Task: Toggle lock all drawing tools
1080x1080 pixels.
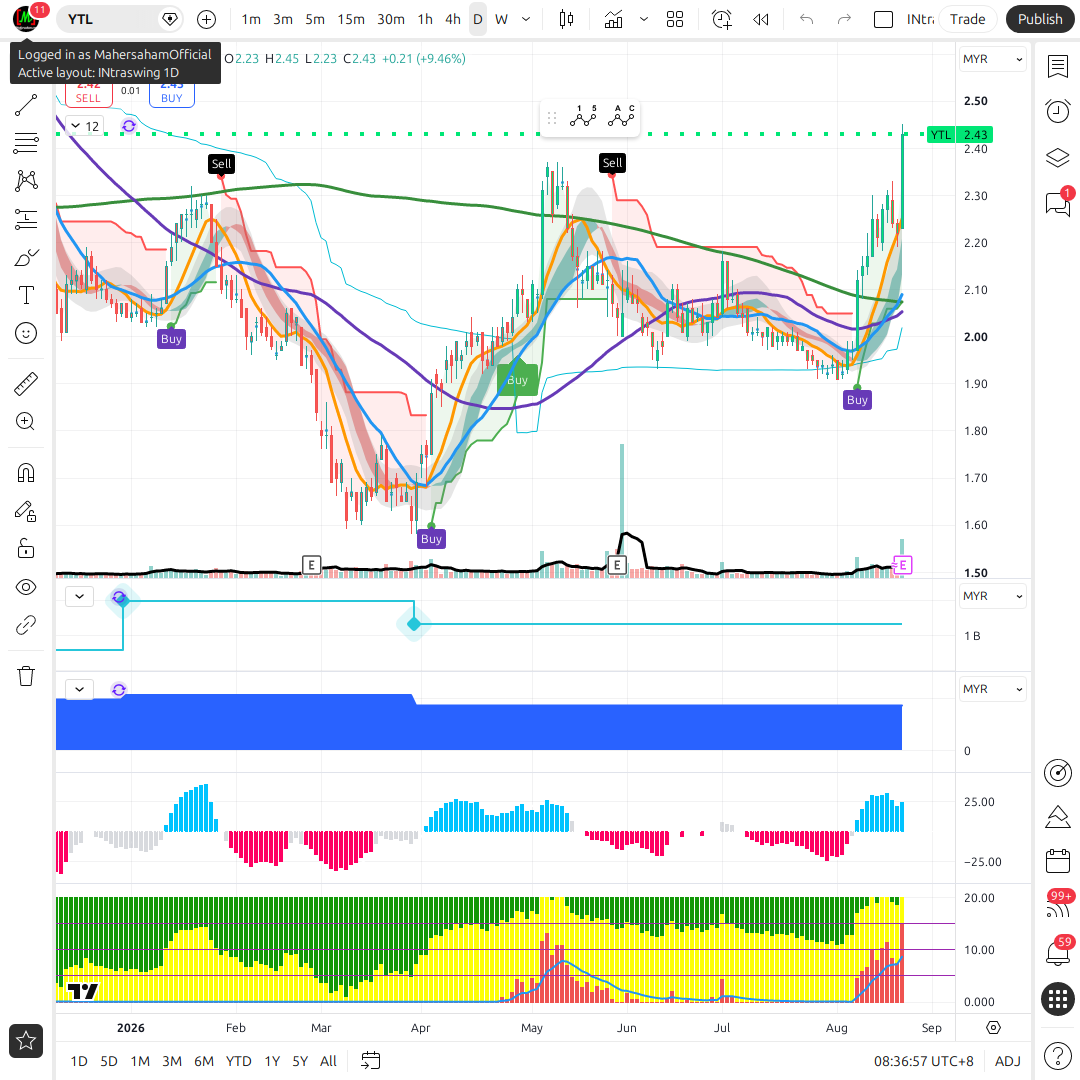Action: pyautogui.click(x=26, y=549)
